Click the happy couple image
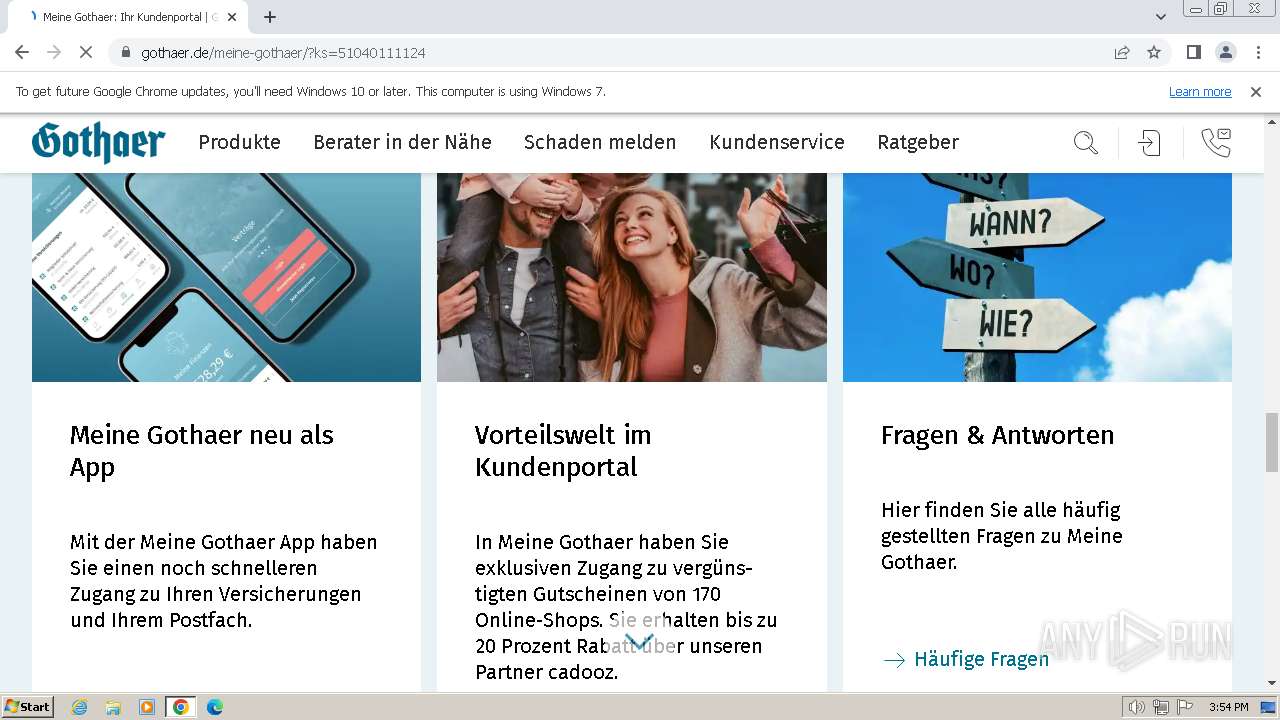This screenshot has height=720, width=1280. tap(632, 277)
